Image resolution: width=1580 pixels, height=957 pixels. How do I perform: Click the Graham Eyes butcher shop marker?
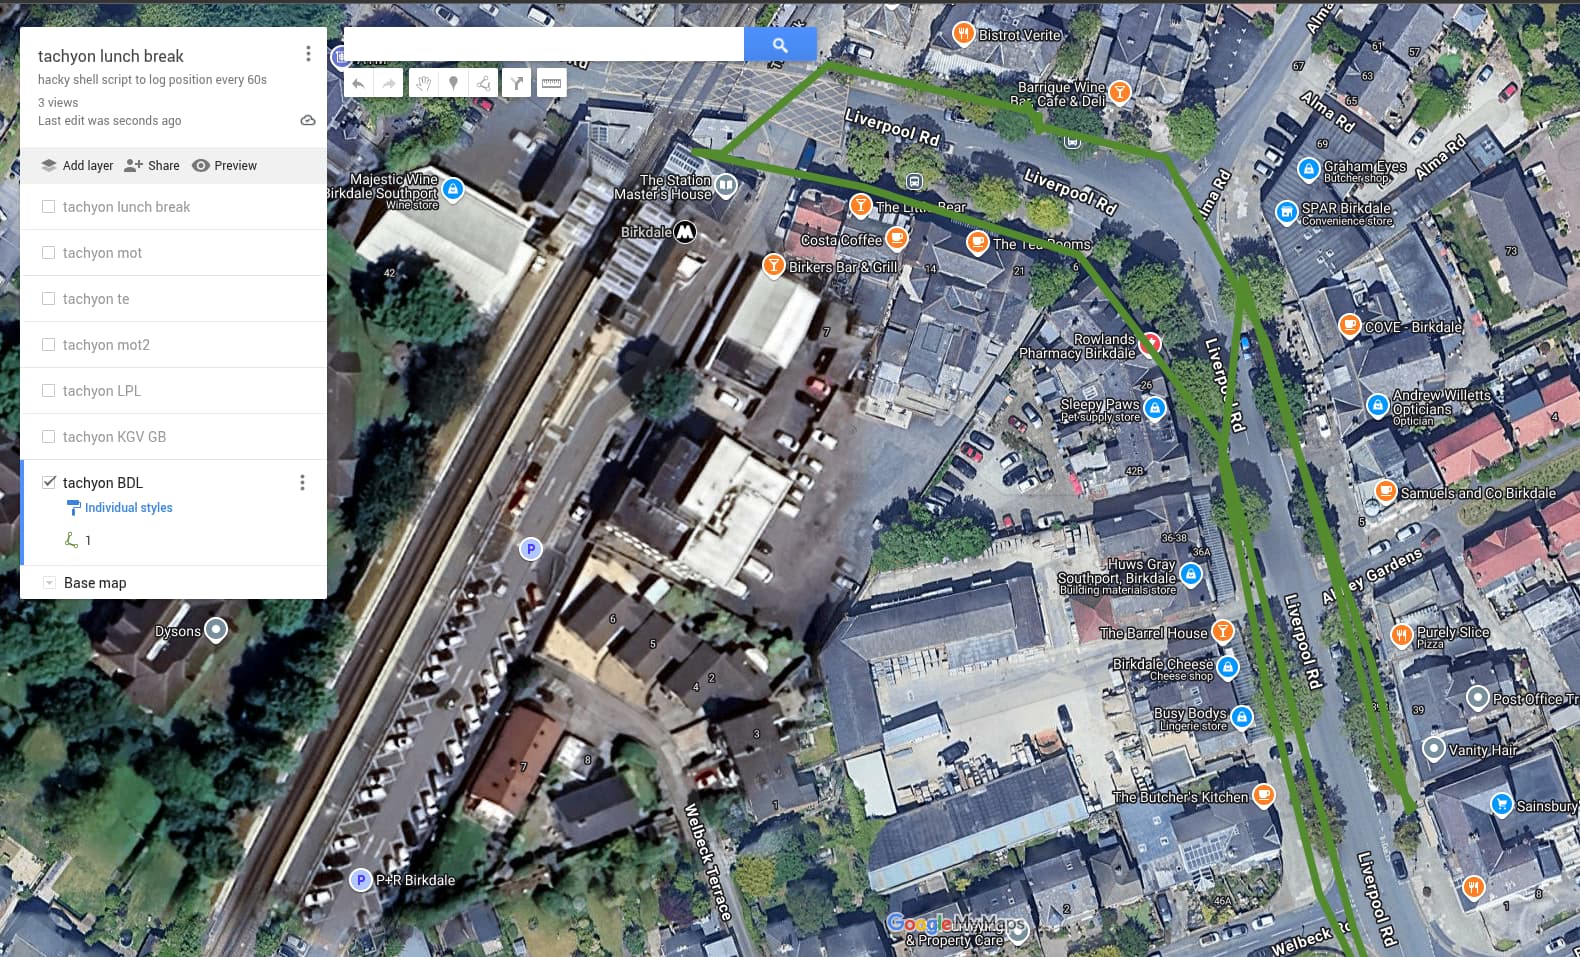pyautogui.click(x=1308, y=170)
